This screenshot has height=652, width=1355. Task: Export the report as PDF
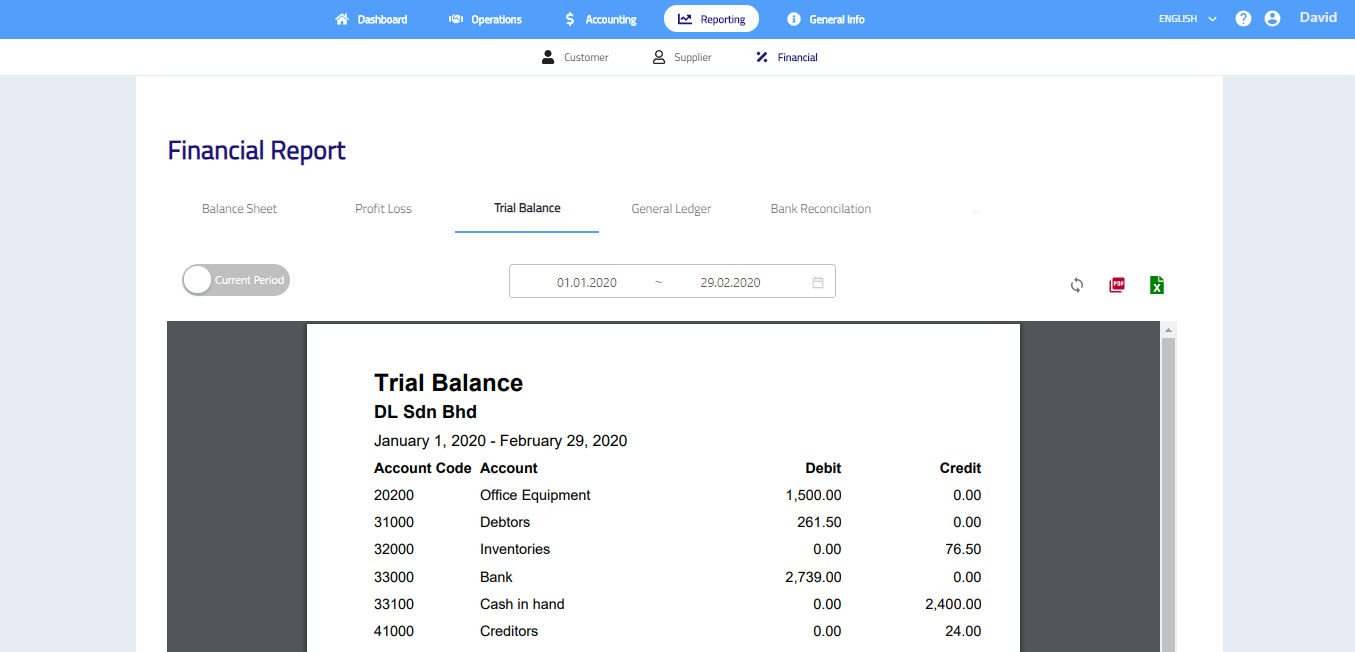click(1117, 285)
